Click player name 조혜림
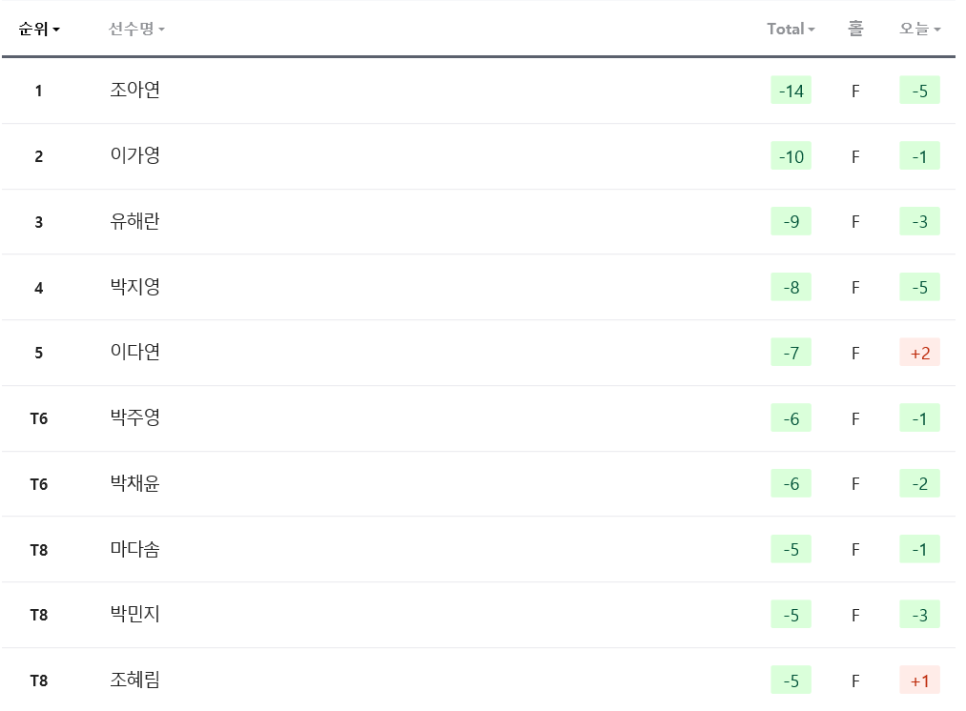966x711 pixels. (x=135, y=680)
